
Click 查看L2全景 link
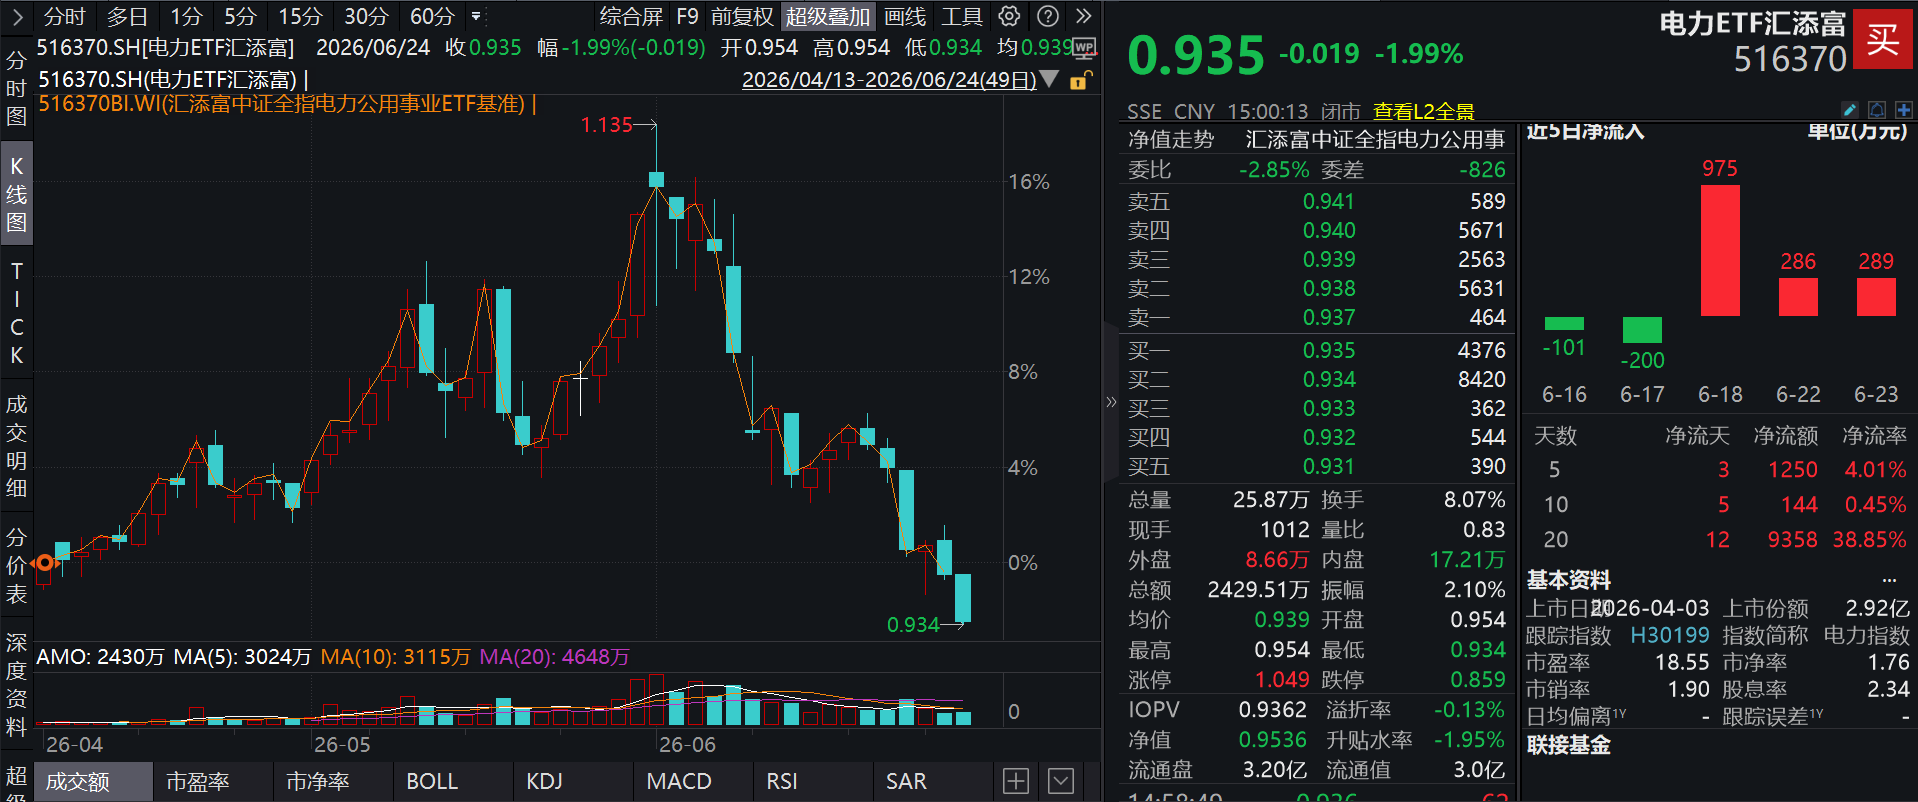(1423, 111)
